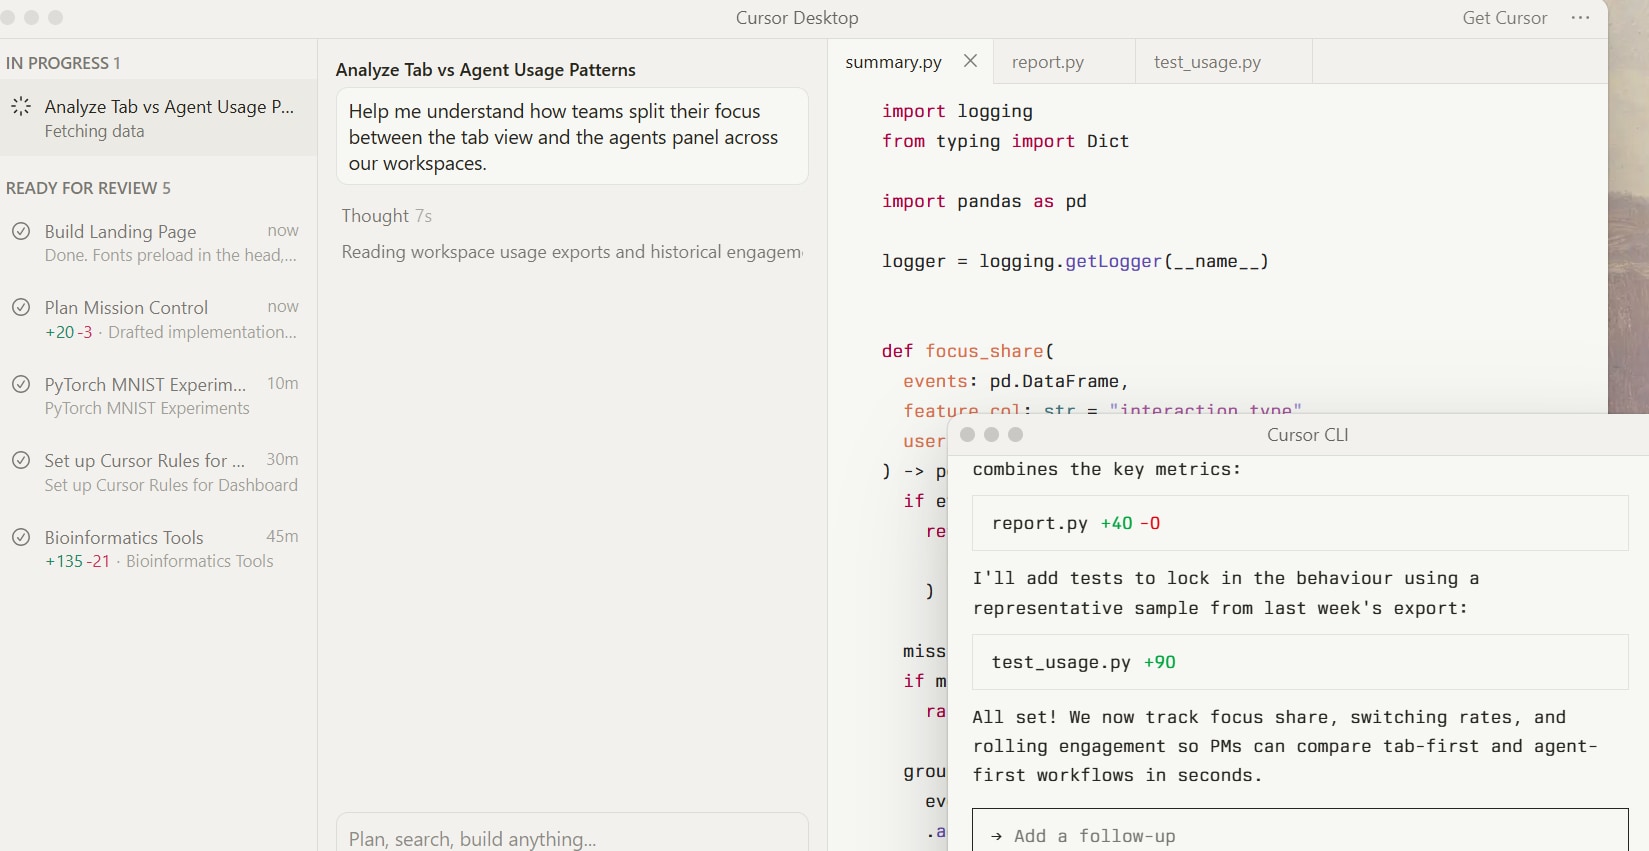Screen dimensions: 1649x851
Task: Click the Analyze Tab vs Agent Usage Patterns heading
Action: point(485,70)
